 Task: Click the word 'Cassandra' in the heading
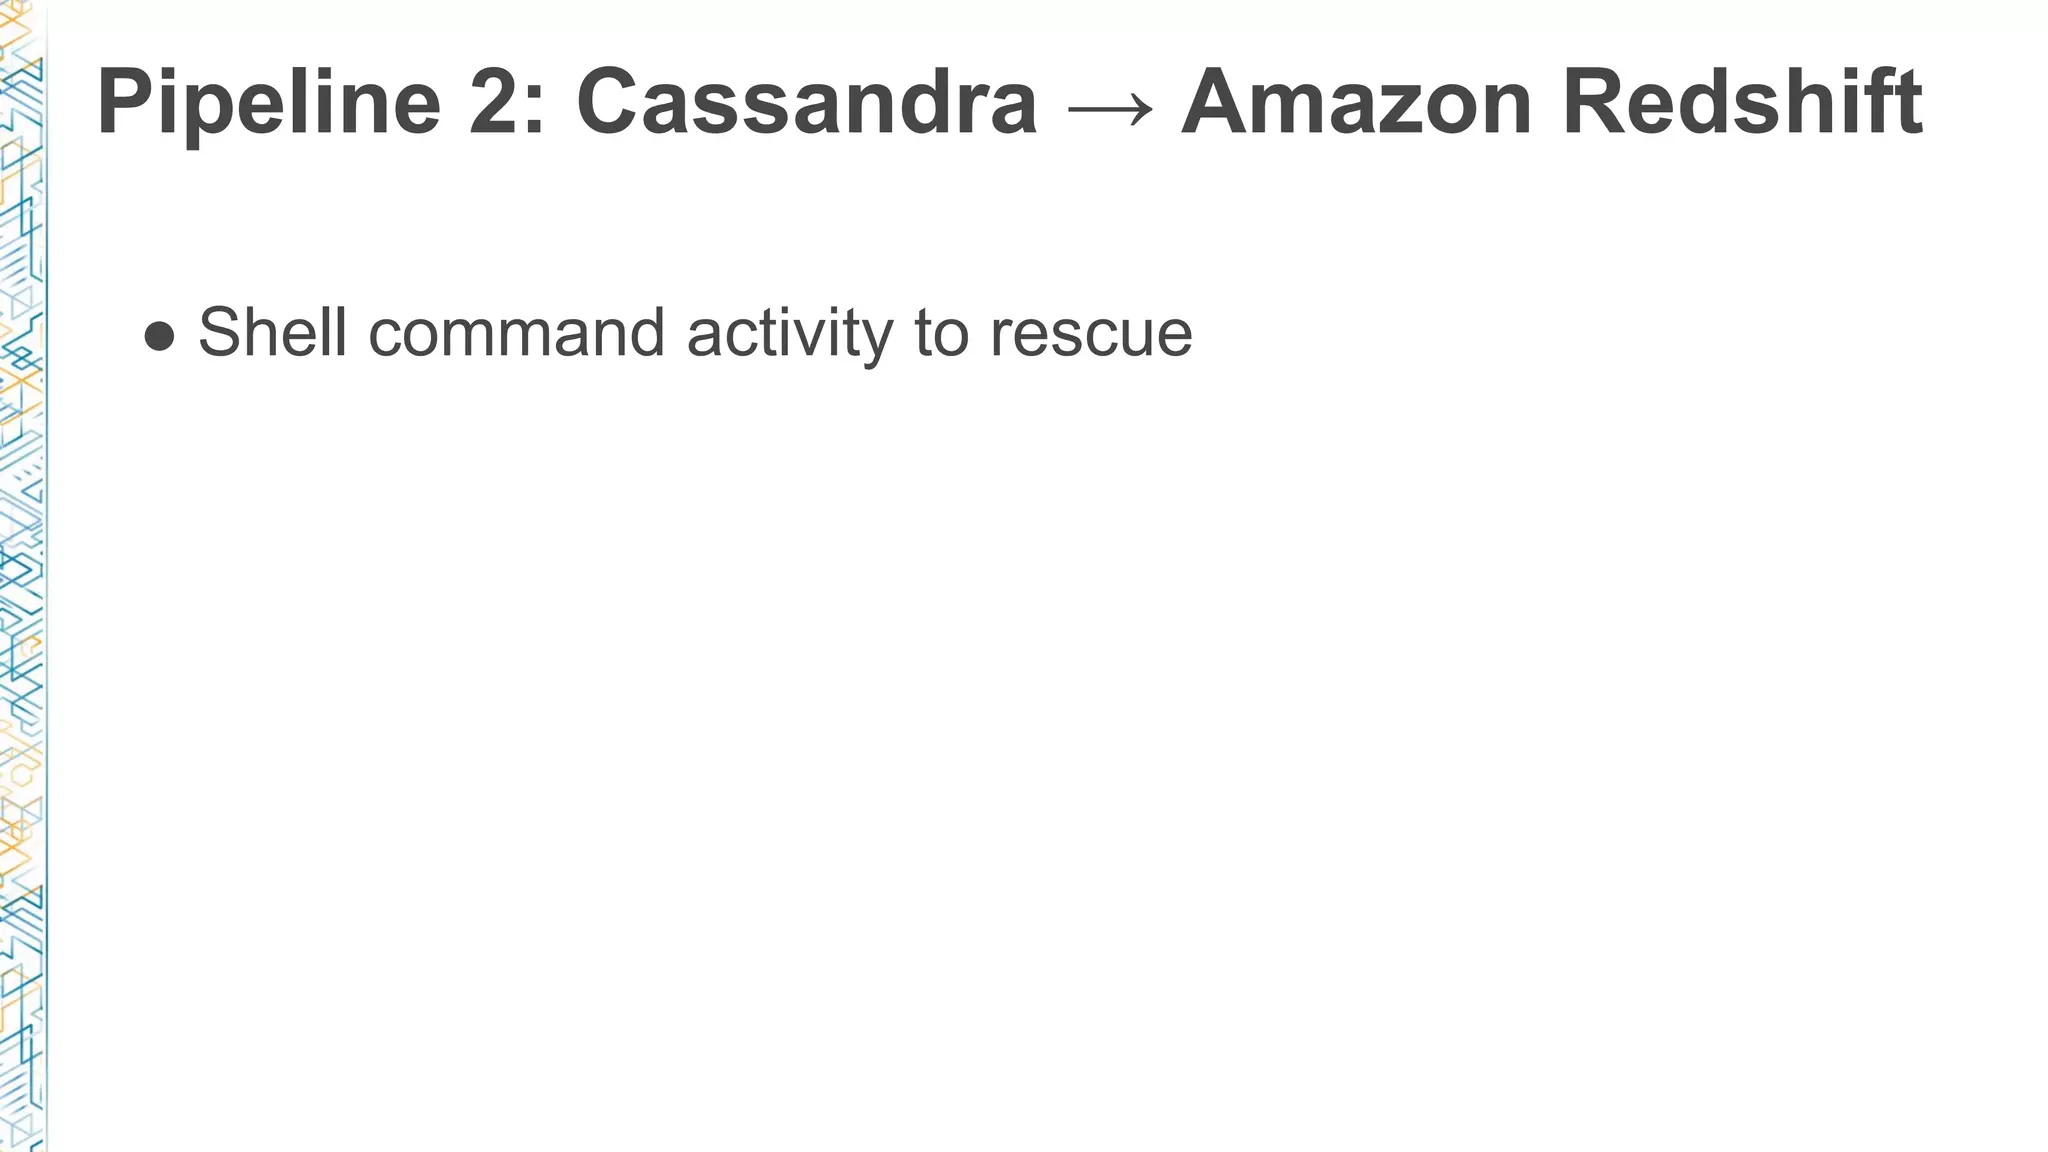click(807, 102)
